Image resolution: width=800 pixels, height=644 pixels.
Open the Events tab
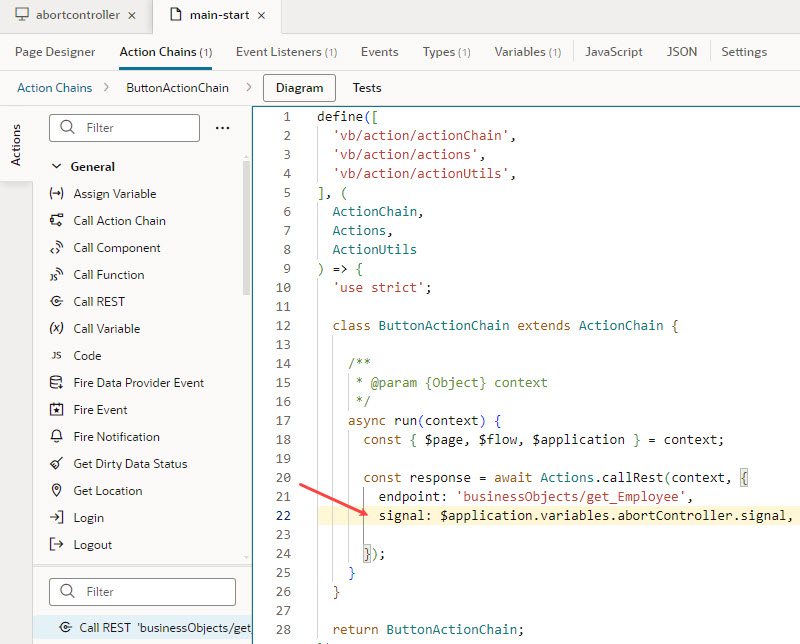coord(380,52)
